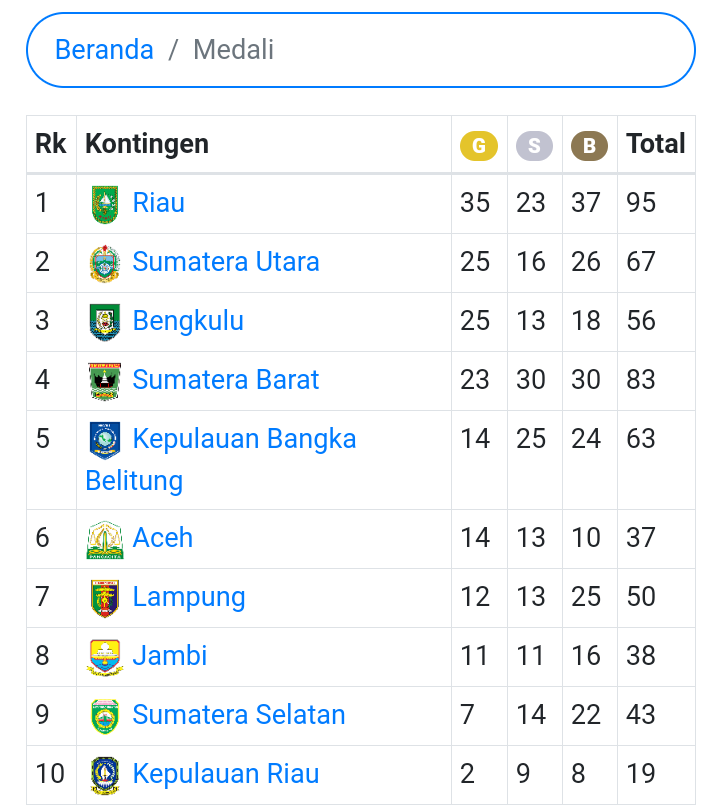
Task: Click the Sumatera Barat emblem icon
Action: pos(105,381)
